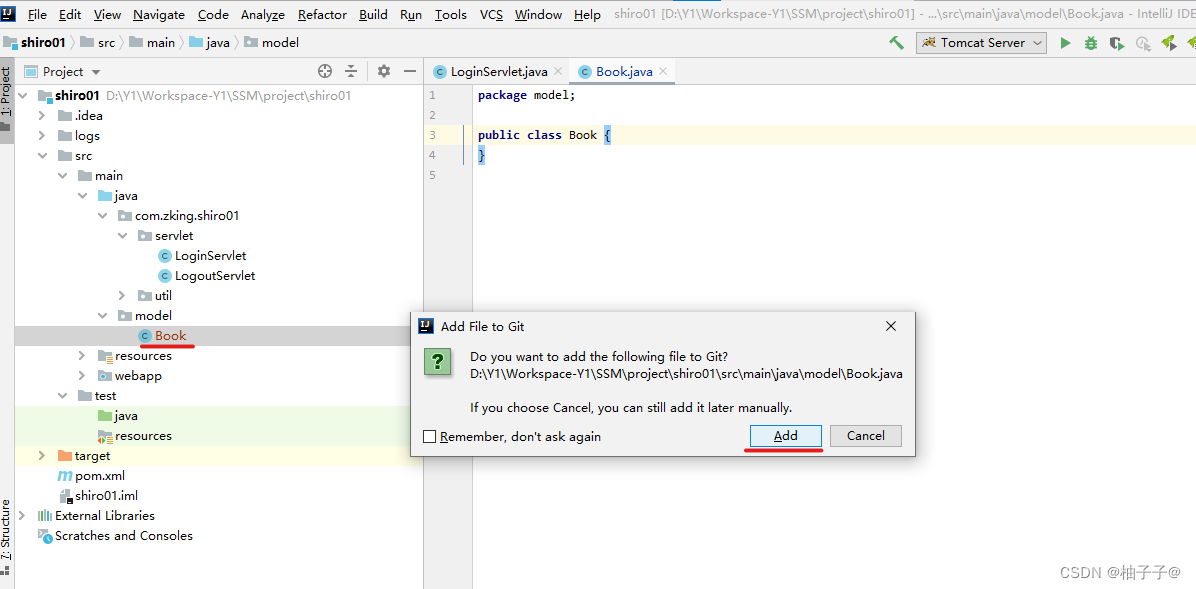Open the Navigate menu
This screenshot has height=589, width=1196.
[159, 14]
